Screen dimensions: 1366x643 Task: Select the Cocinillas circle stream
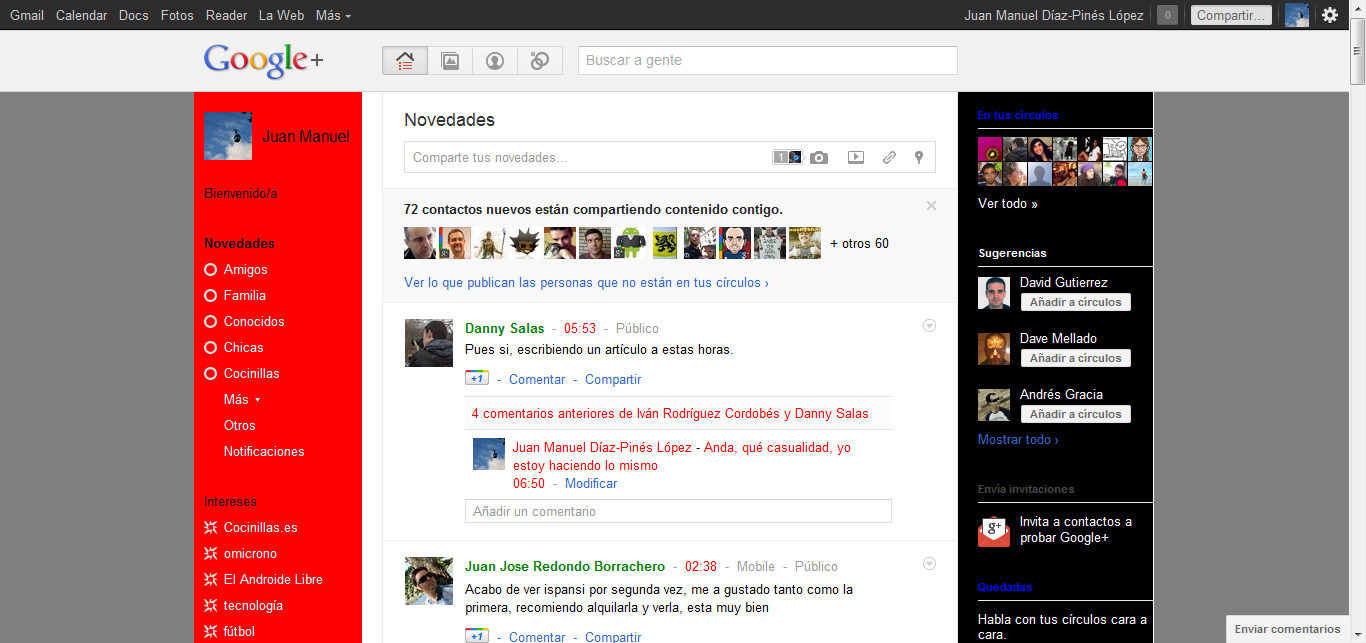point(252,373)
